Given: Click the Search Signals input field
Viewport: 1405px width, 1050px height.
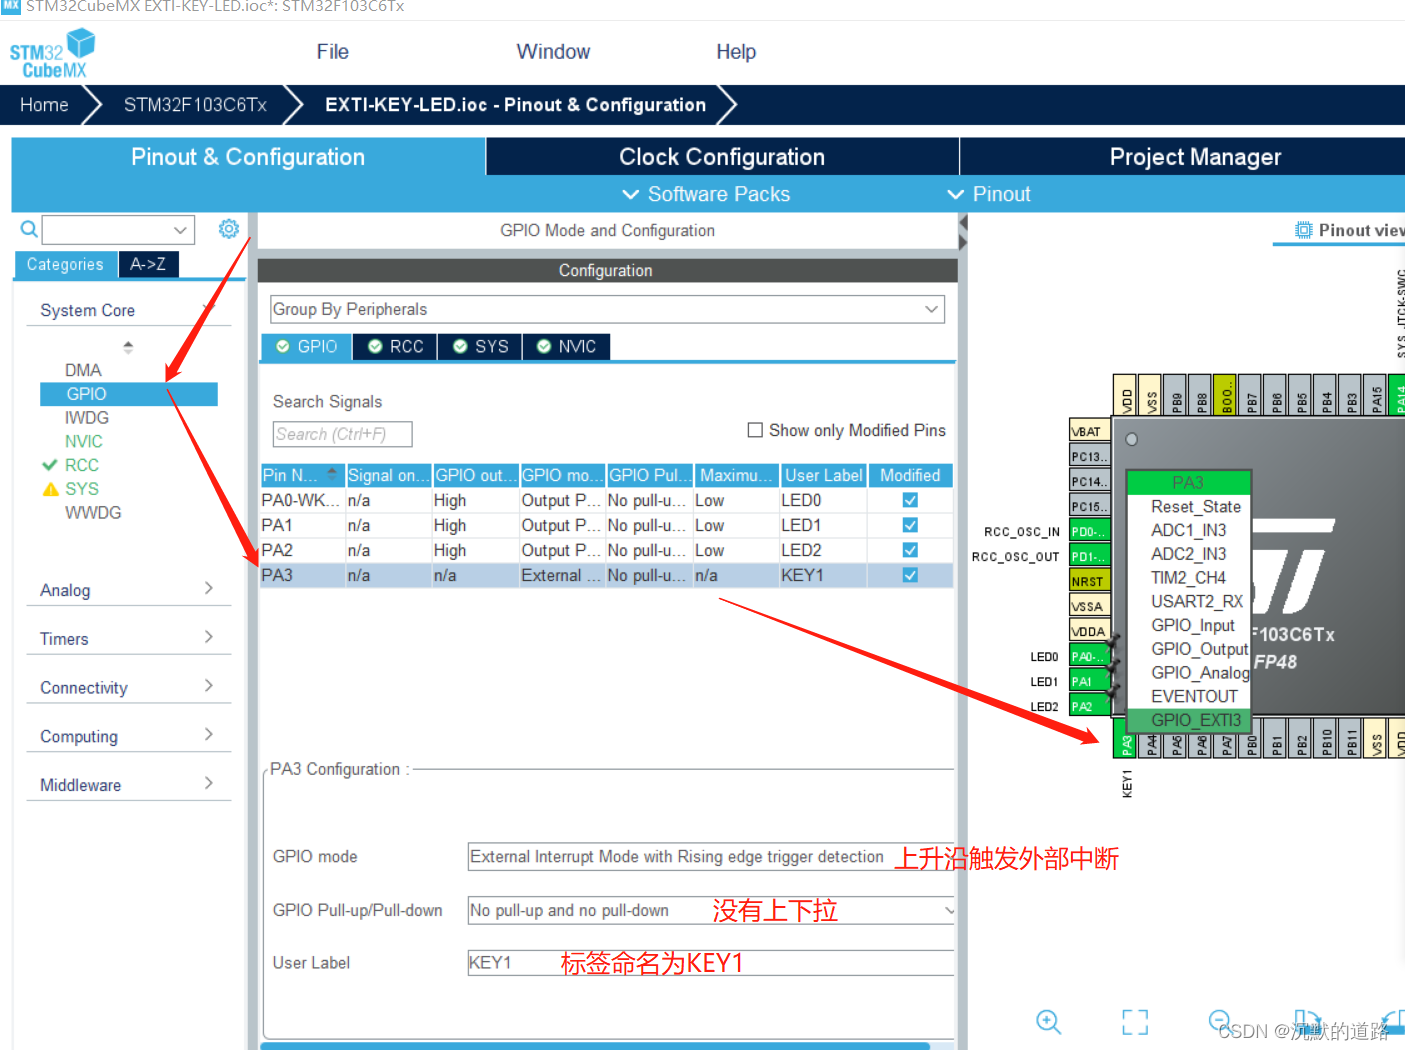Looking at the screenshot, I should (342, 434).
